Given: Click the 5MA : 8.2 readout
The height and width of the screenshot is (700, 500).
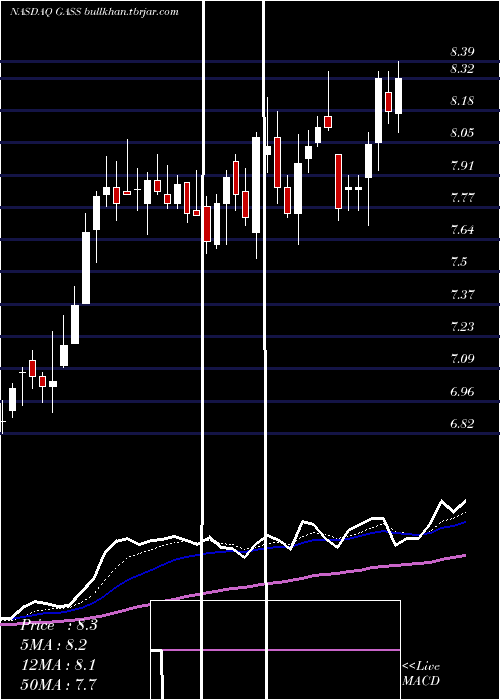Looking at the screenshot, I should [x=54, y=645].
